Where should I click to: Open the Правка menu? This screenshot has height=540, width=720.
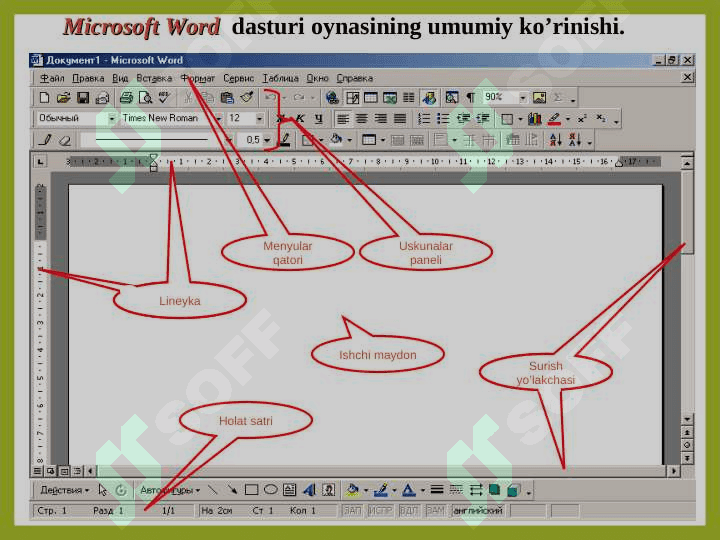88,78
